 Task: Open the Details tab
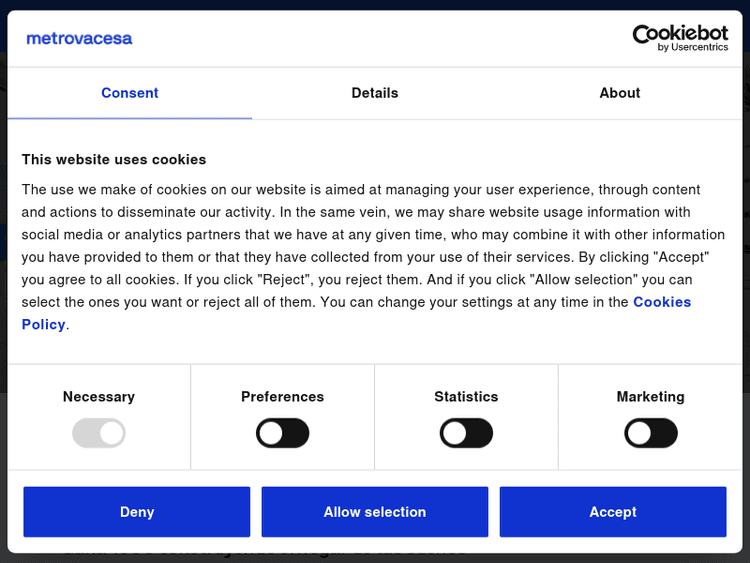point(375,93)
